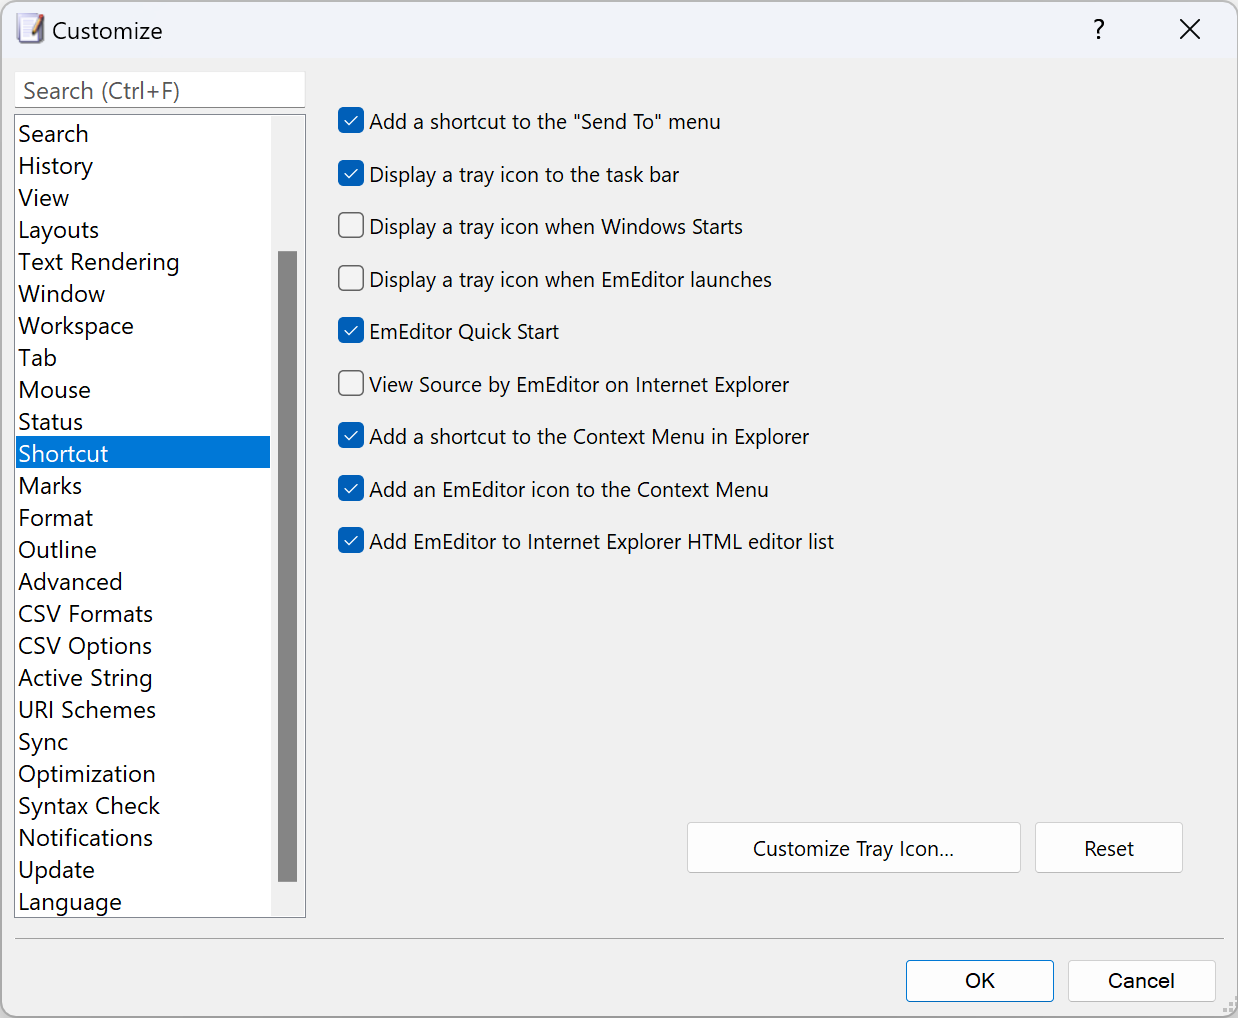Image resolution: width=1238 pixels, height=1018 pixels.
Task: Open the View category
Action: tap(143, 197)
